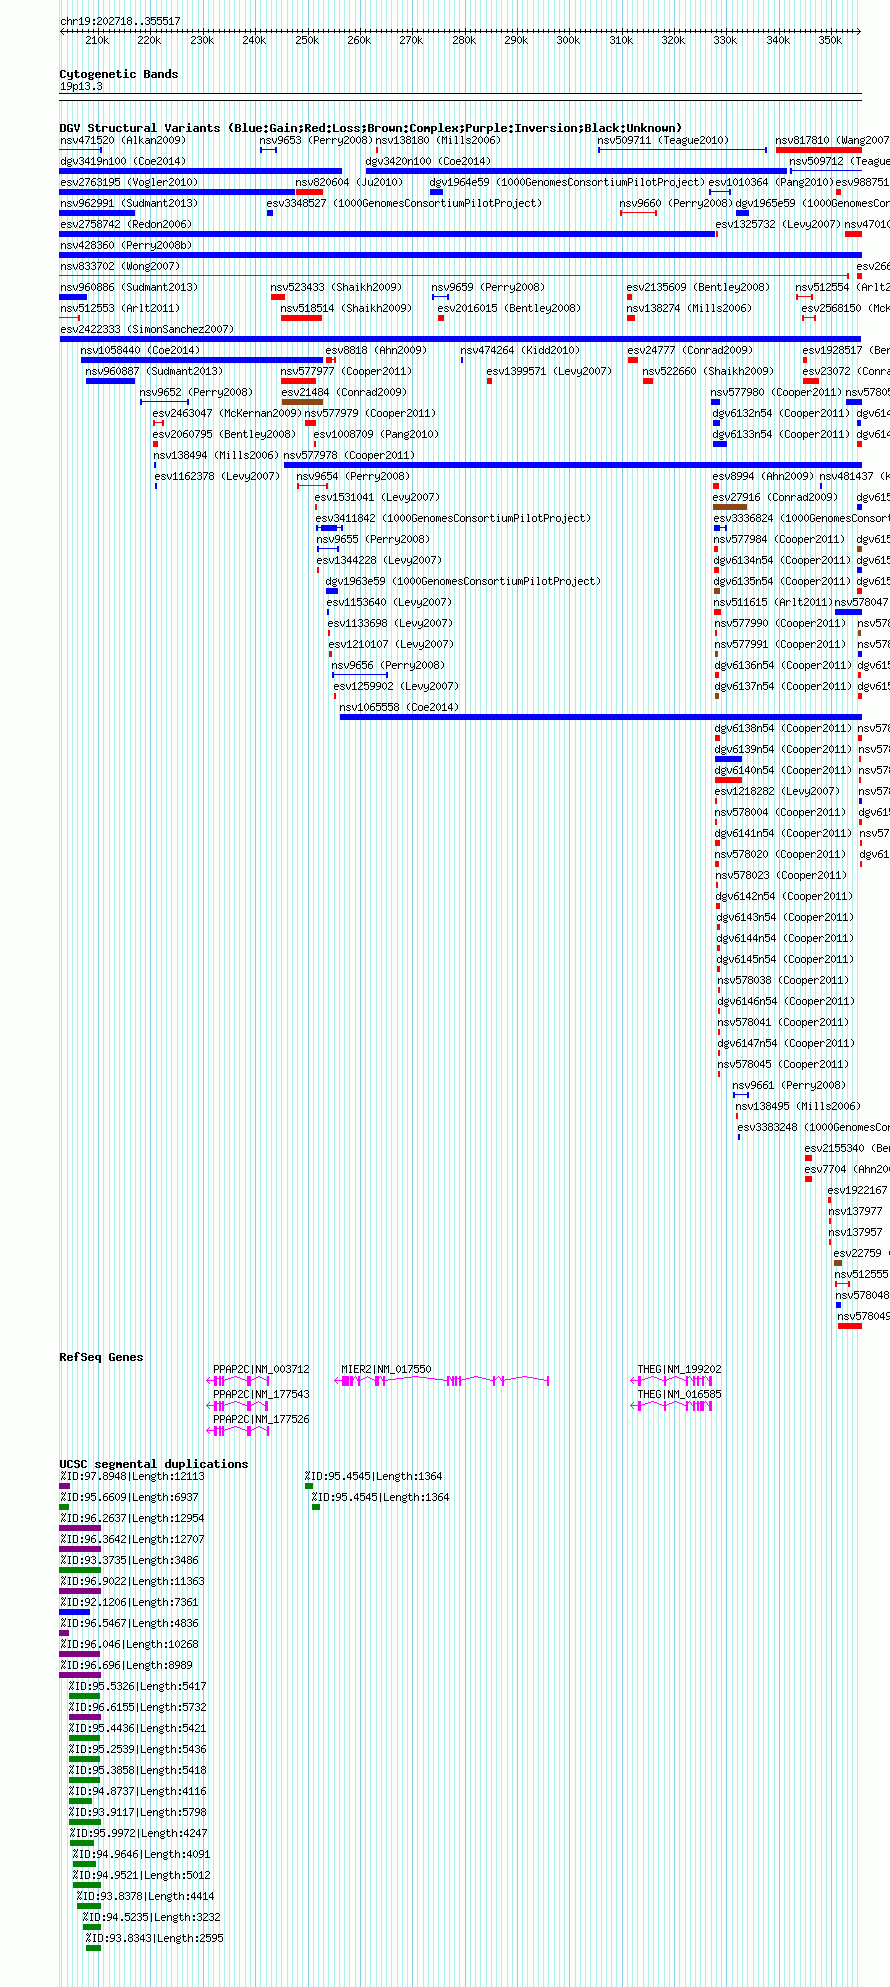Click duplication %ID:95.5326|Length:5417
This screenshot has width=890, height=1987.
coord(137,1686)
